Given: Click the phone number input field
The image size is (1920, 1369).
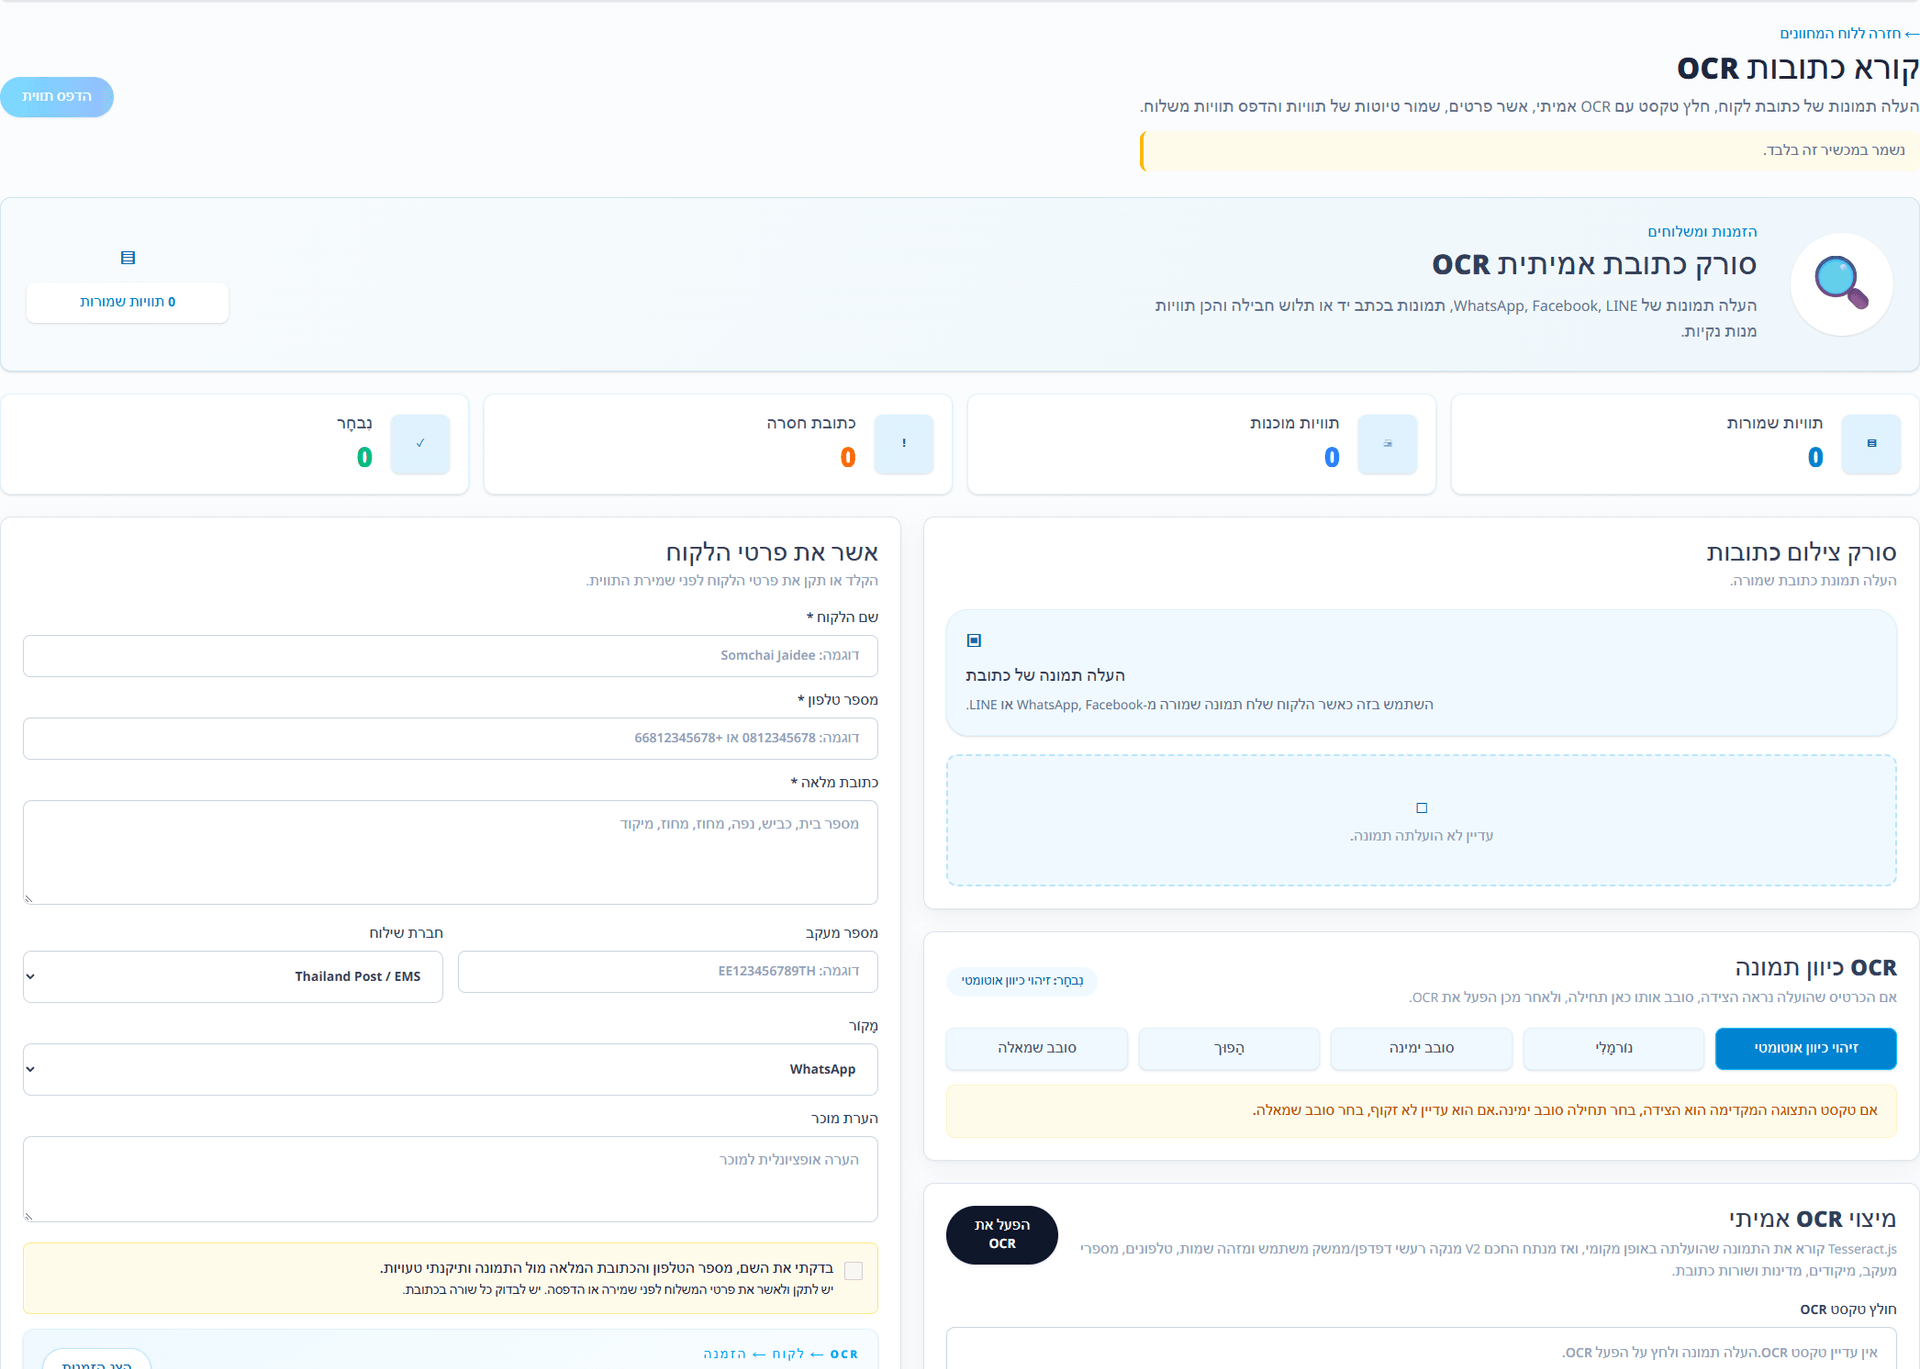Looking at the screenshot, I should (450, 738).
